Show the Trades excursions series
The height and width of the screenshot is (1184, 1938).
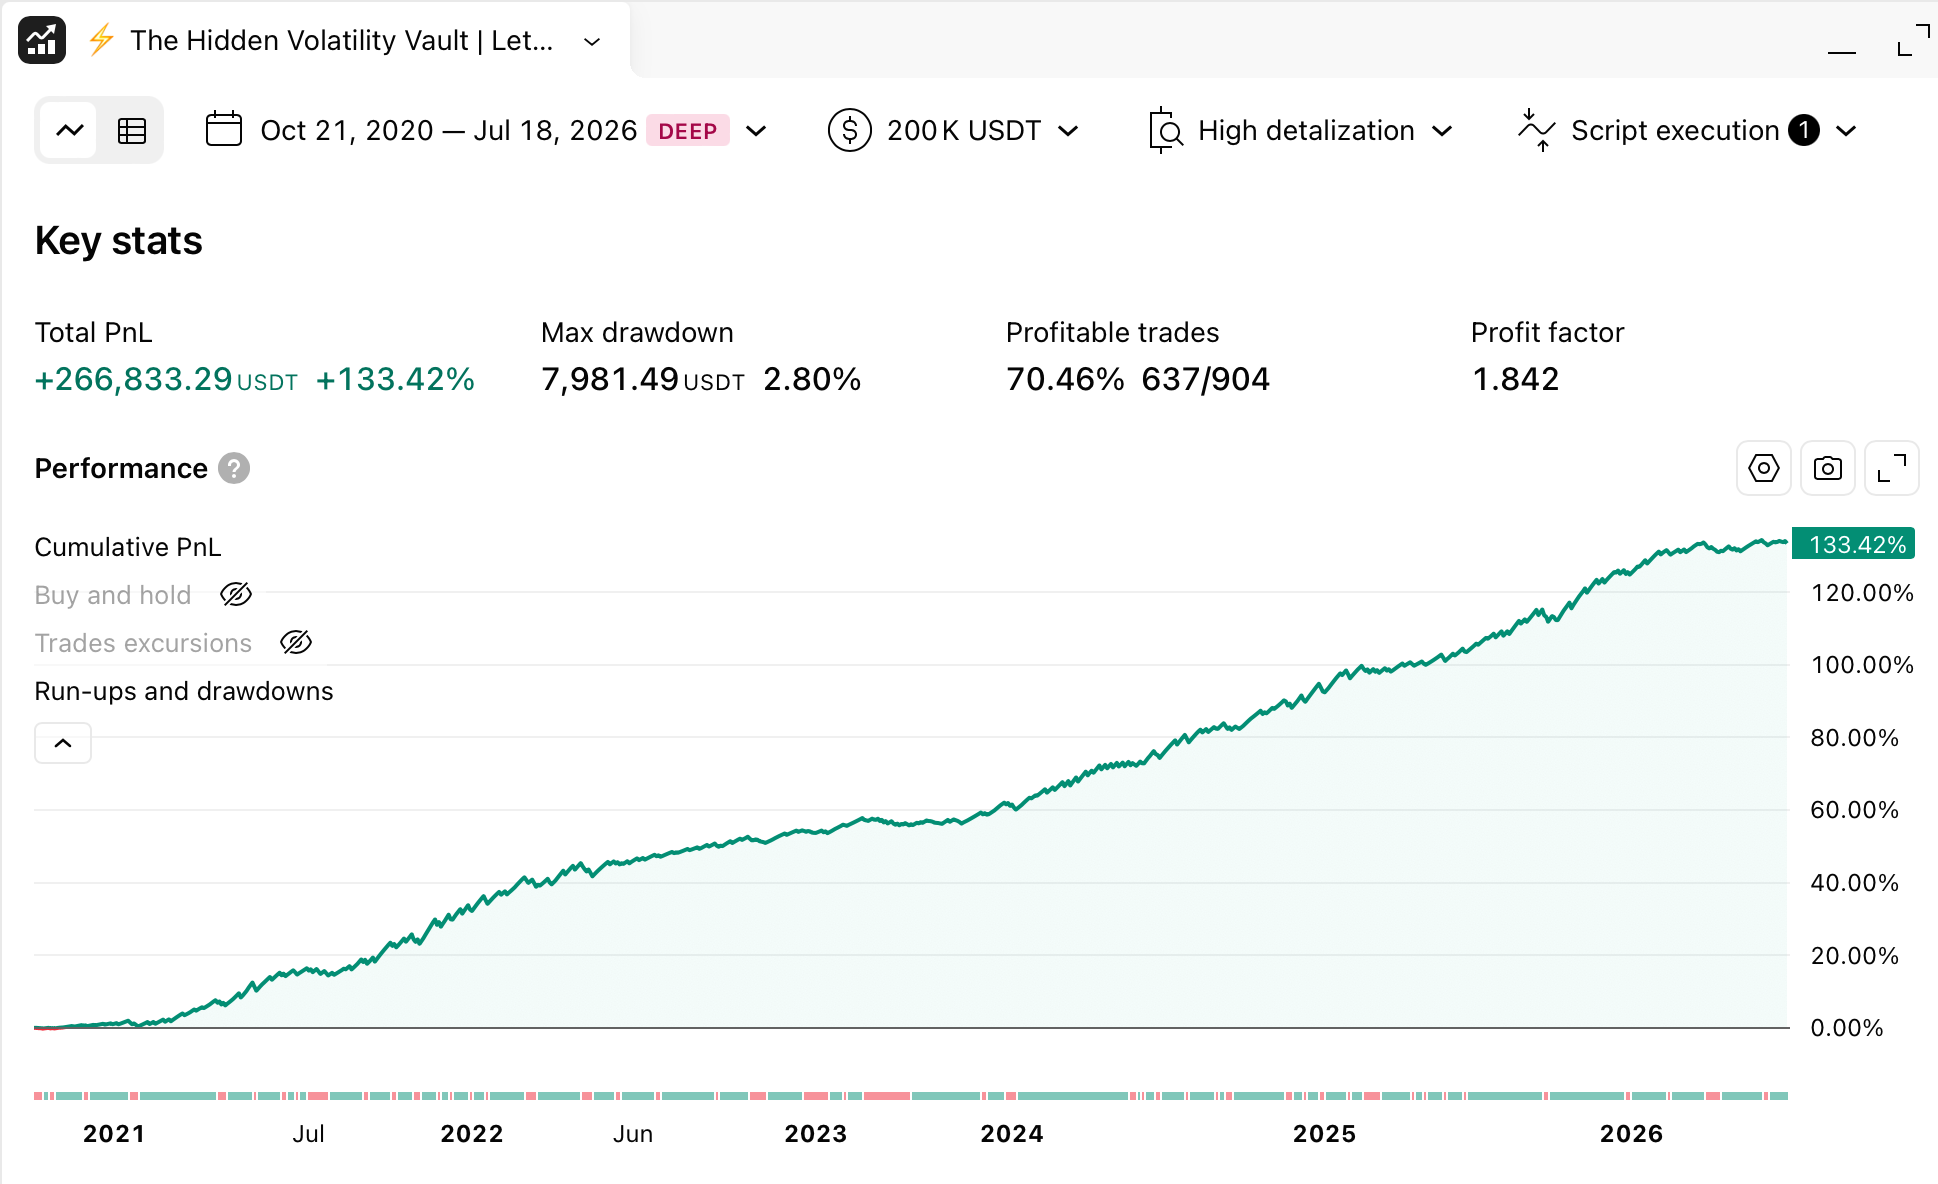click(x=296, y=643)
